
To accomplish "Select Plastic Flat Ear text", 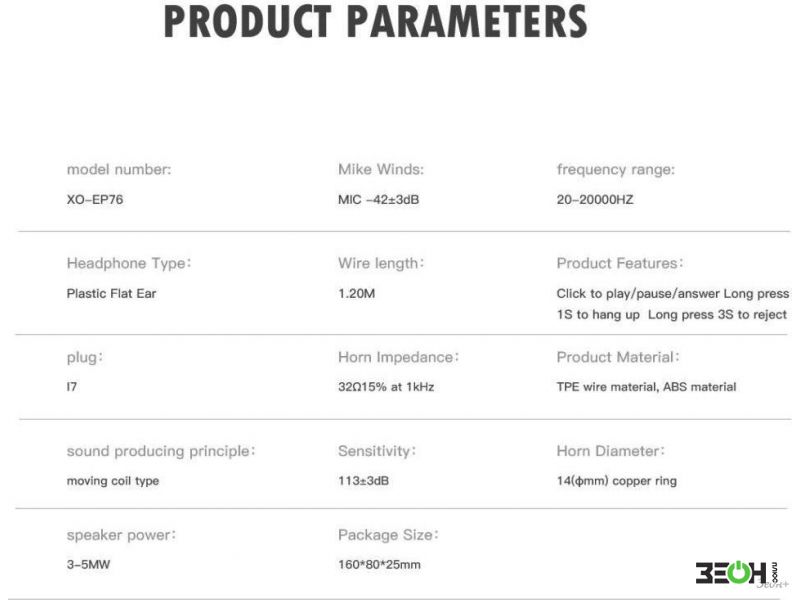I will pos(111,293).
